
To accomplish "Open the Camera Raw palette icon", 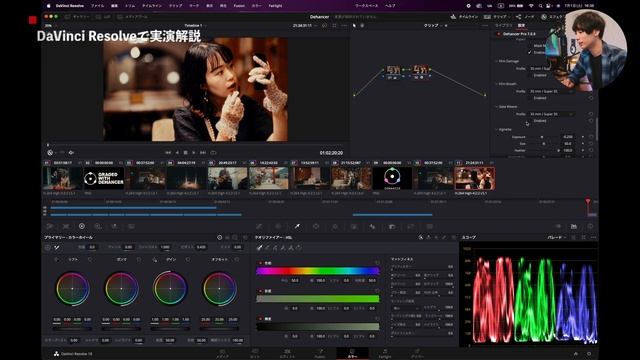I will [50, 226].
